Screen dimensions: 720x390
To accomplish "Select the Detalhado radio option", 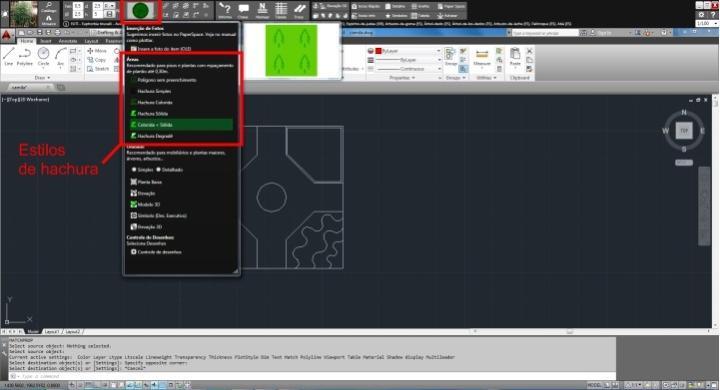I will (x=169, y=170).
